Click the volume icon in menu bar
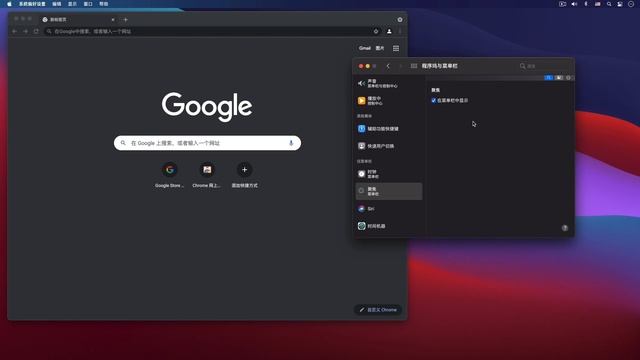The width and height of the screenshot is (640, 360). coord(574,4)
